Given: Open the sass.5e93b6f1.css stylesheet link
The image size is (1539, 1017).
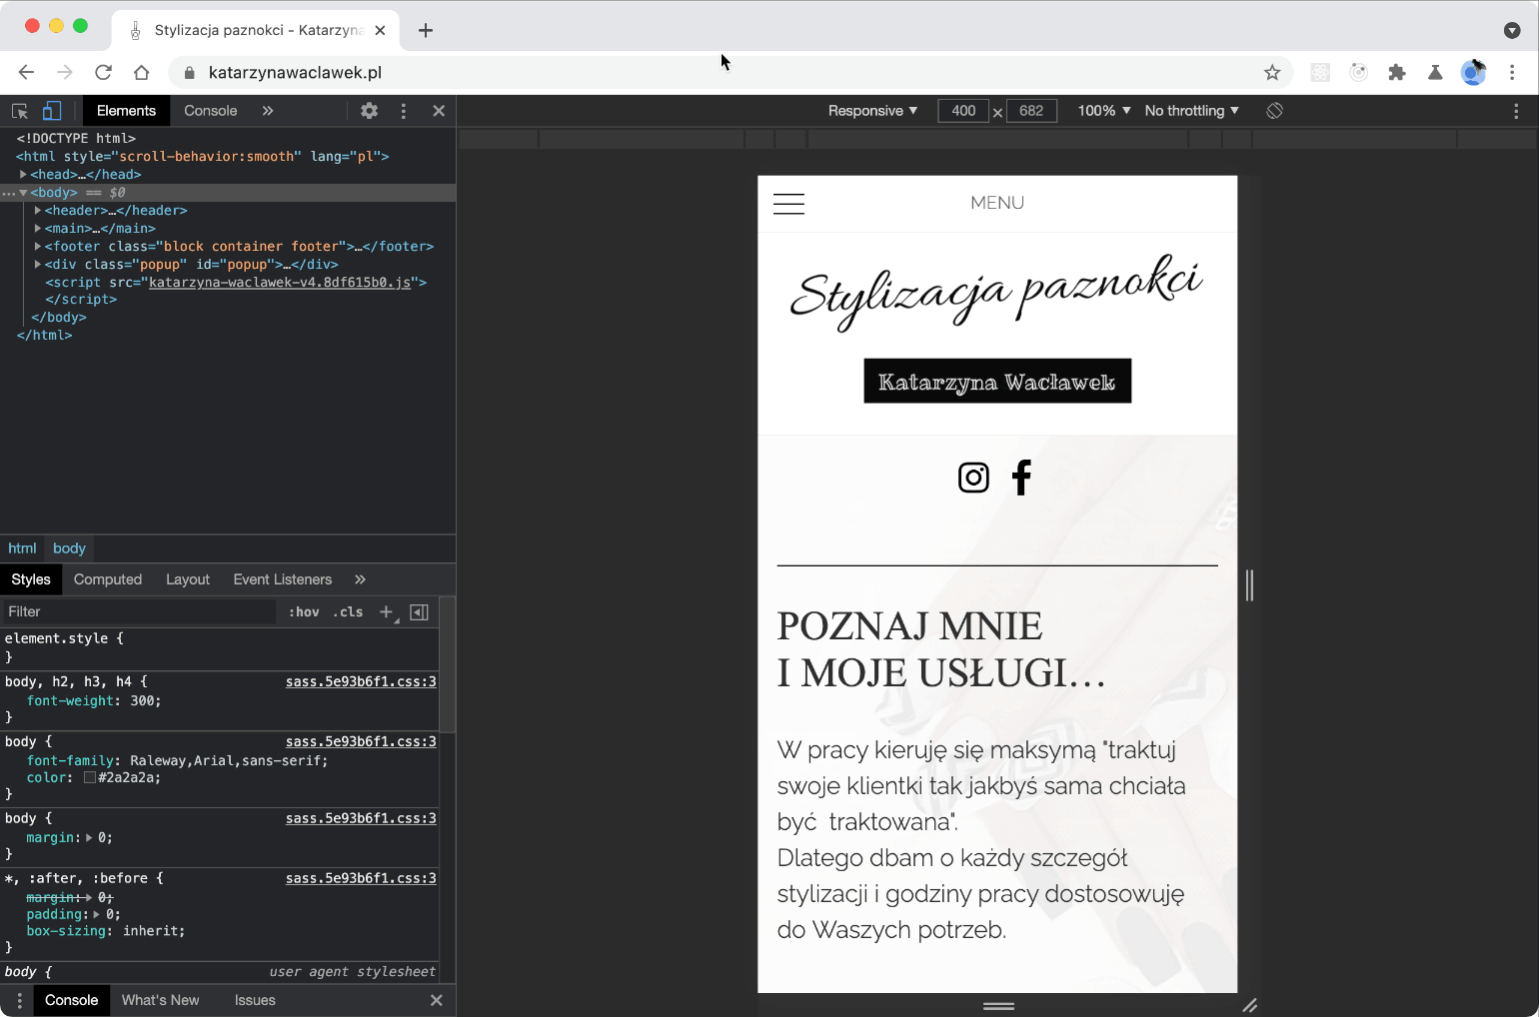Looking at the screenshot, I should (x=360, y=741).
